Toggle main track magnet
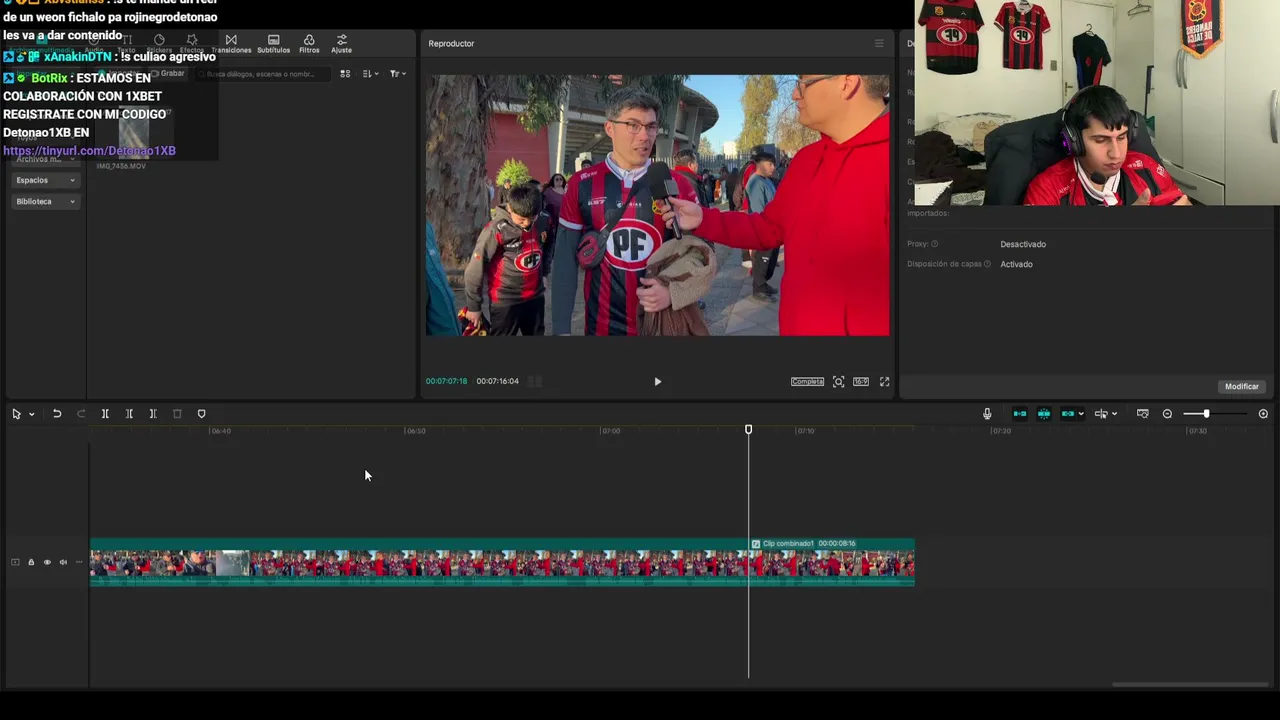This screenshot has height=720, width=1280. [1020, 414]
